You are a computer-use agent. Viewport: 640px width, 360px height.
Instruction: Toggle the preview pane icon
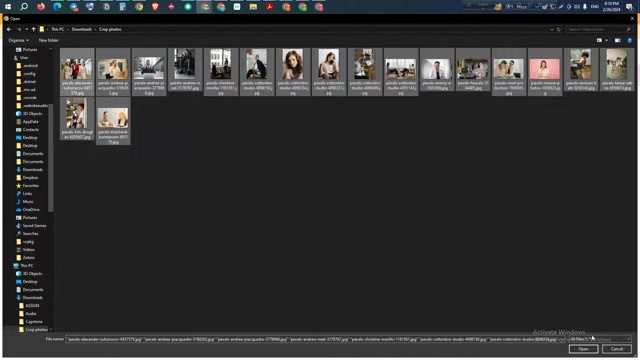(x=618, y=40)
